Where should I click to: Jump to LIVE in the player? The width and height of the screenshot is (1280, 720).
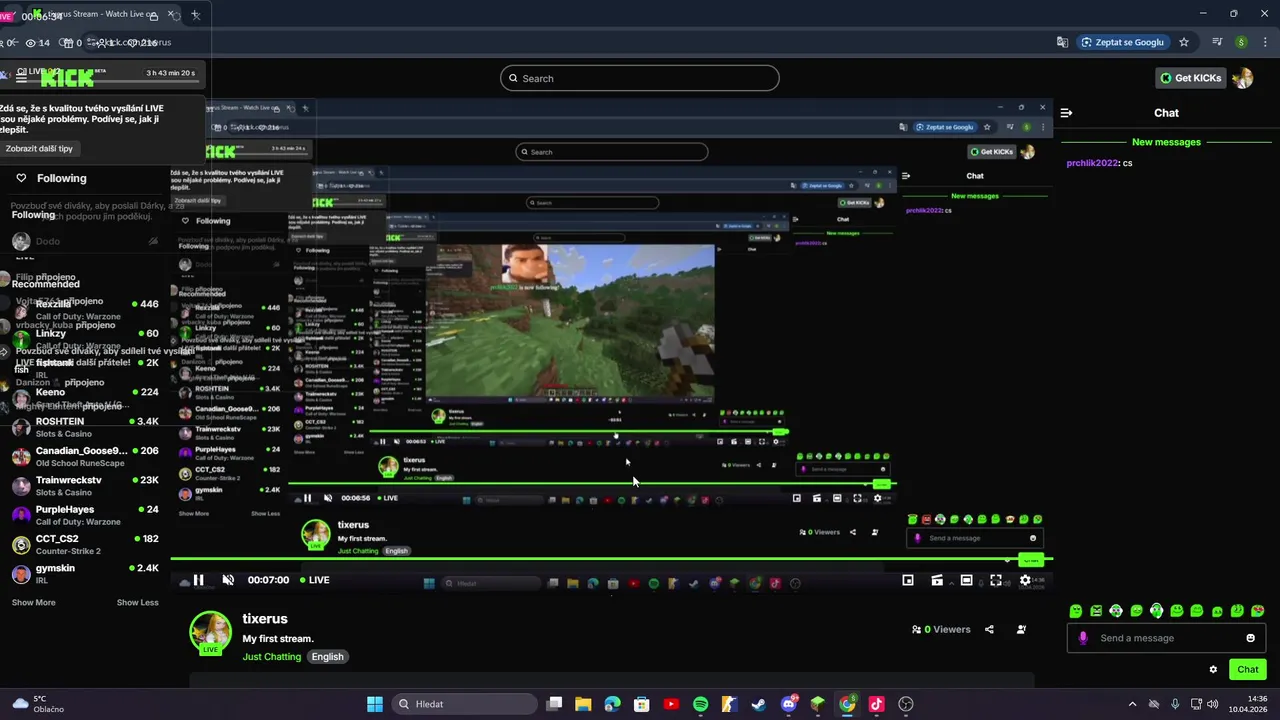point(314,580)
